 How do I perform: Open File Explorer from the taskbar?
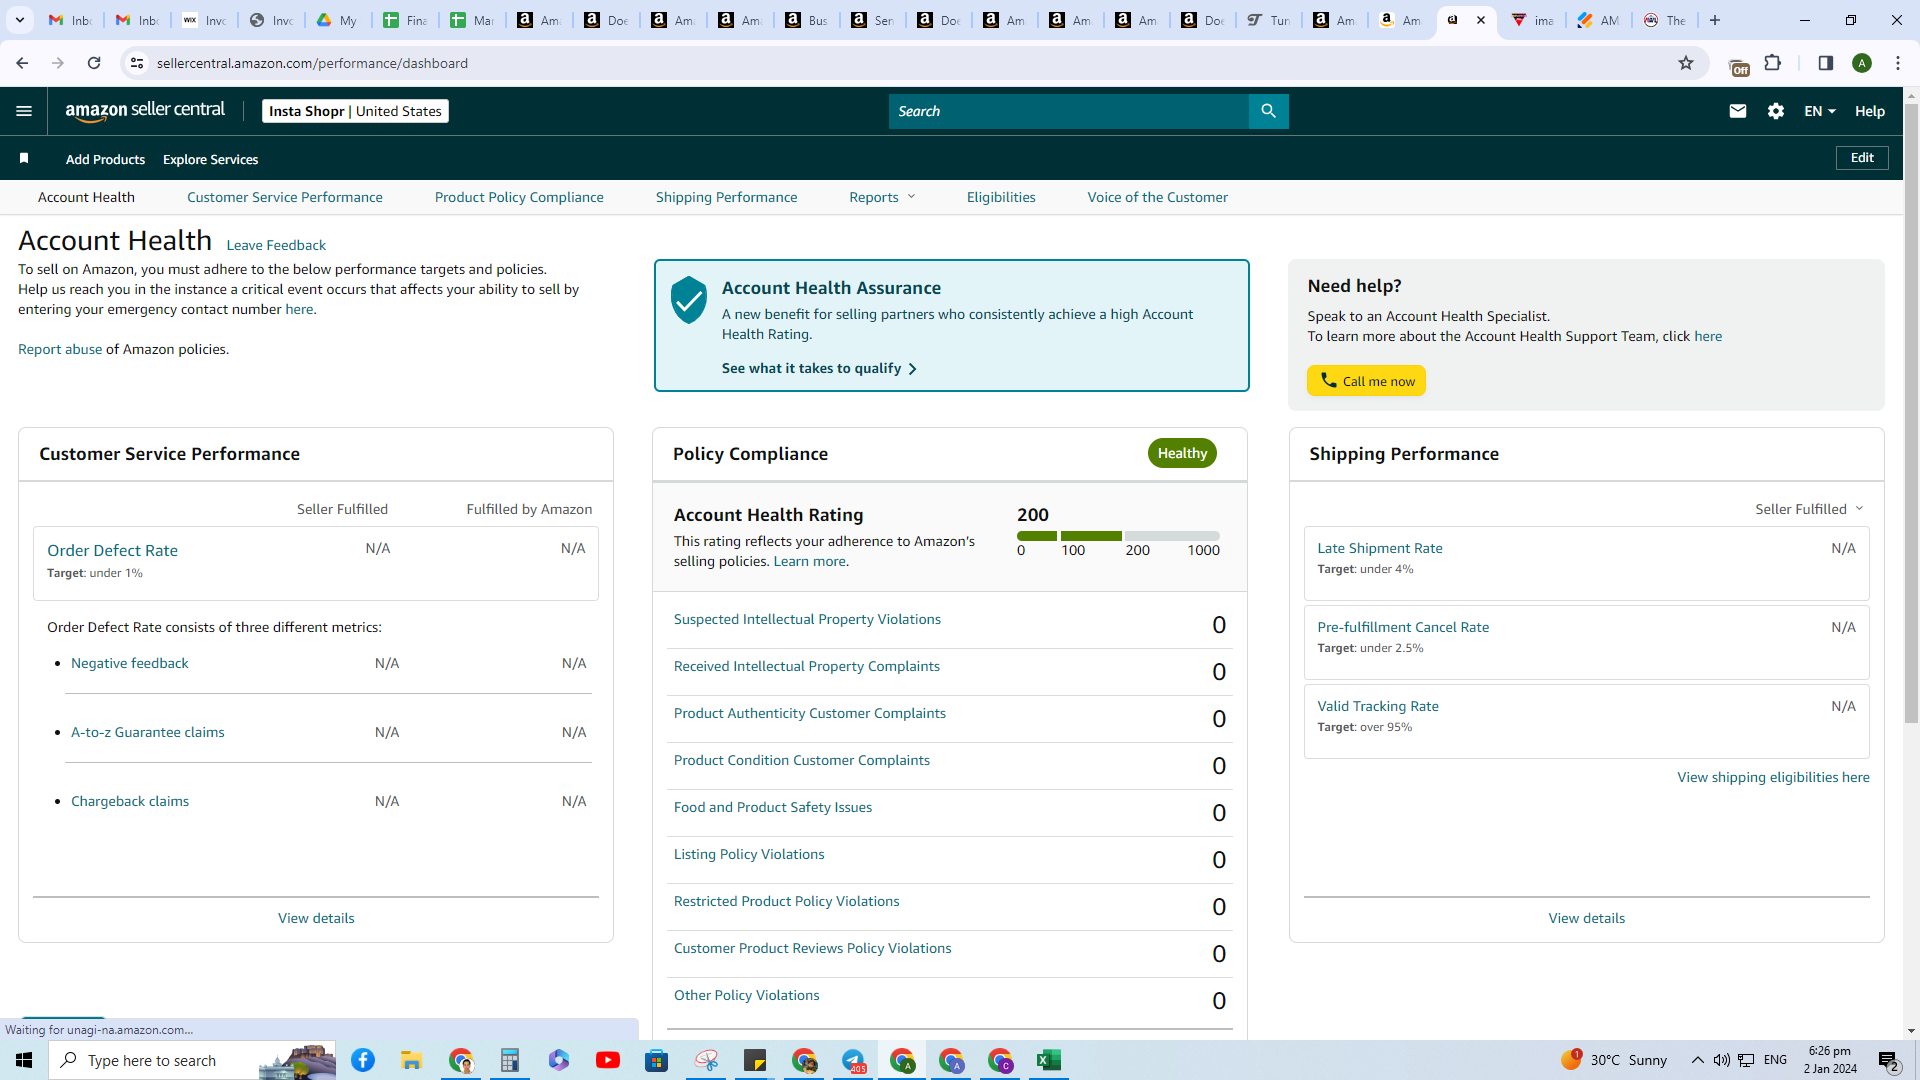click(412, 1060)
